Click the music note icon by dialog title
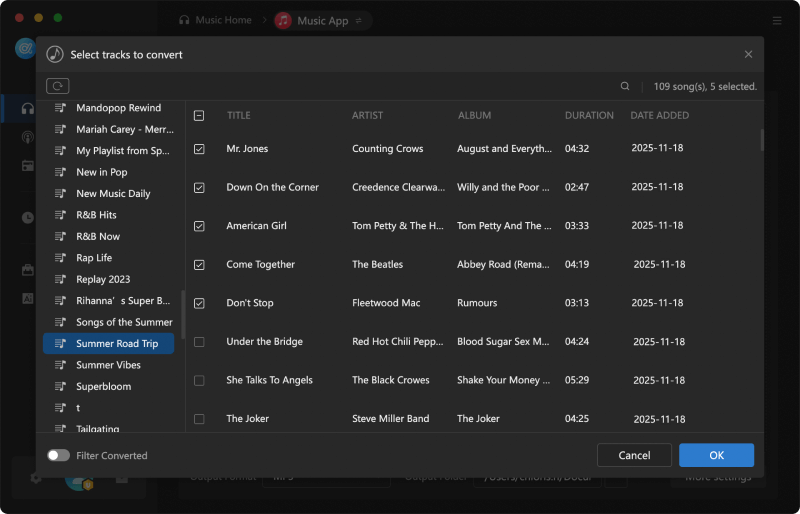Screen dimensions: 800x514 click(x=55, y=54)
